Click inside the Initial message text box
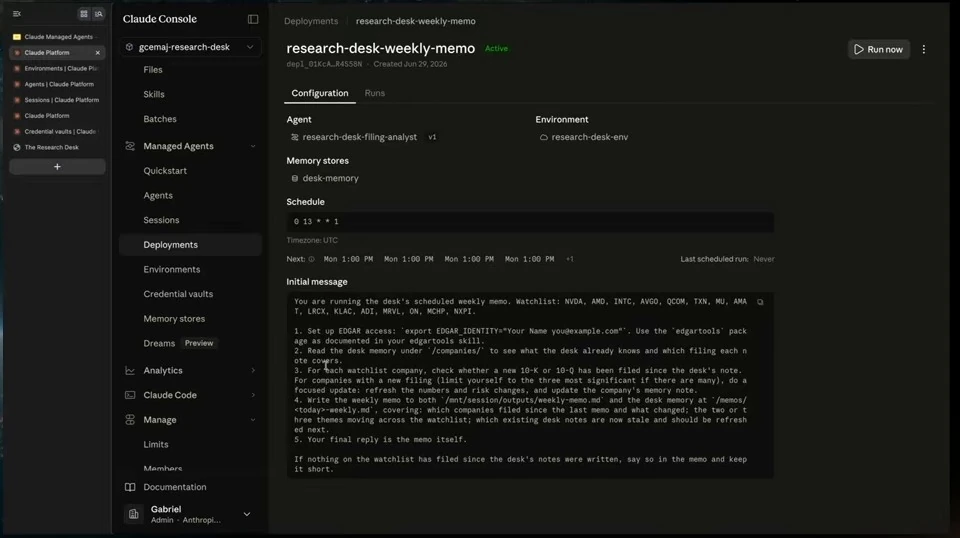Screen dimensions: 960x538 point(530,385)
